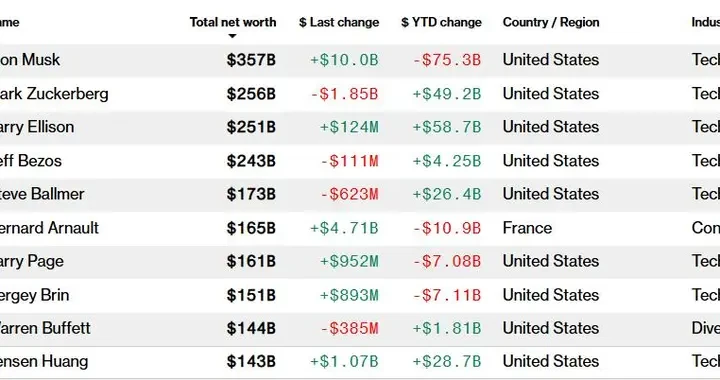This screenshot has width=720, height=380.
Task: Open the Musk profile link
Action: click(30, 60)
